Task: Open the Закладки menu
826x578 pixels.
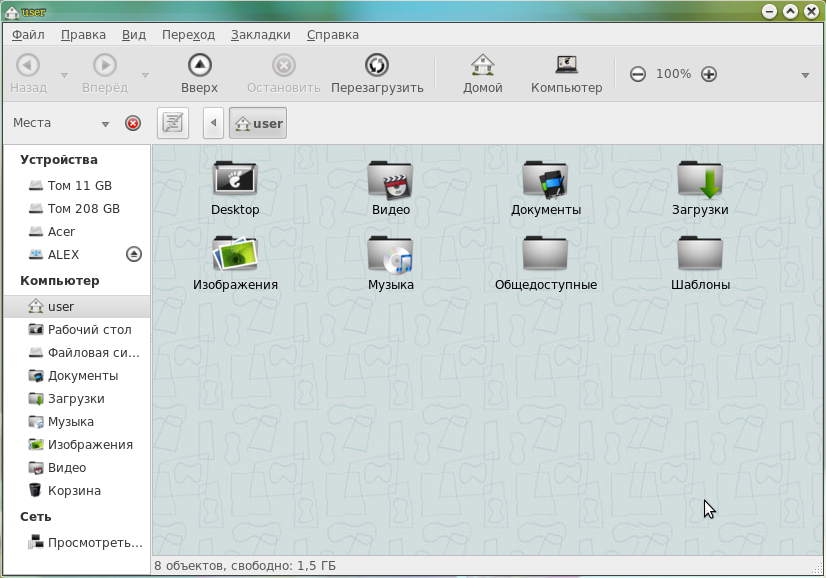Action: [260, 34]
